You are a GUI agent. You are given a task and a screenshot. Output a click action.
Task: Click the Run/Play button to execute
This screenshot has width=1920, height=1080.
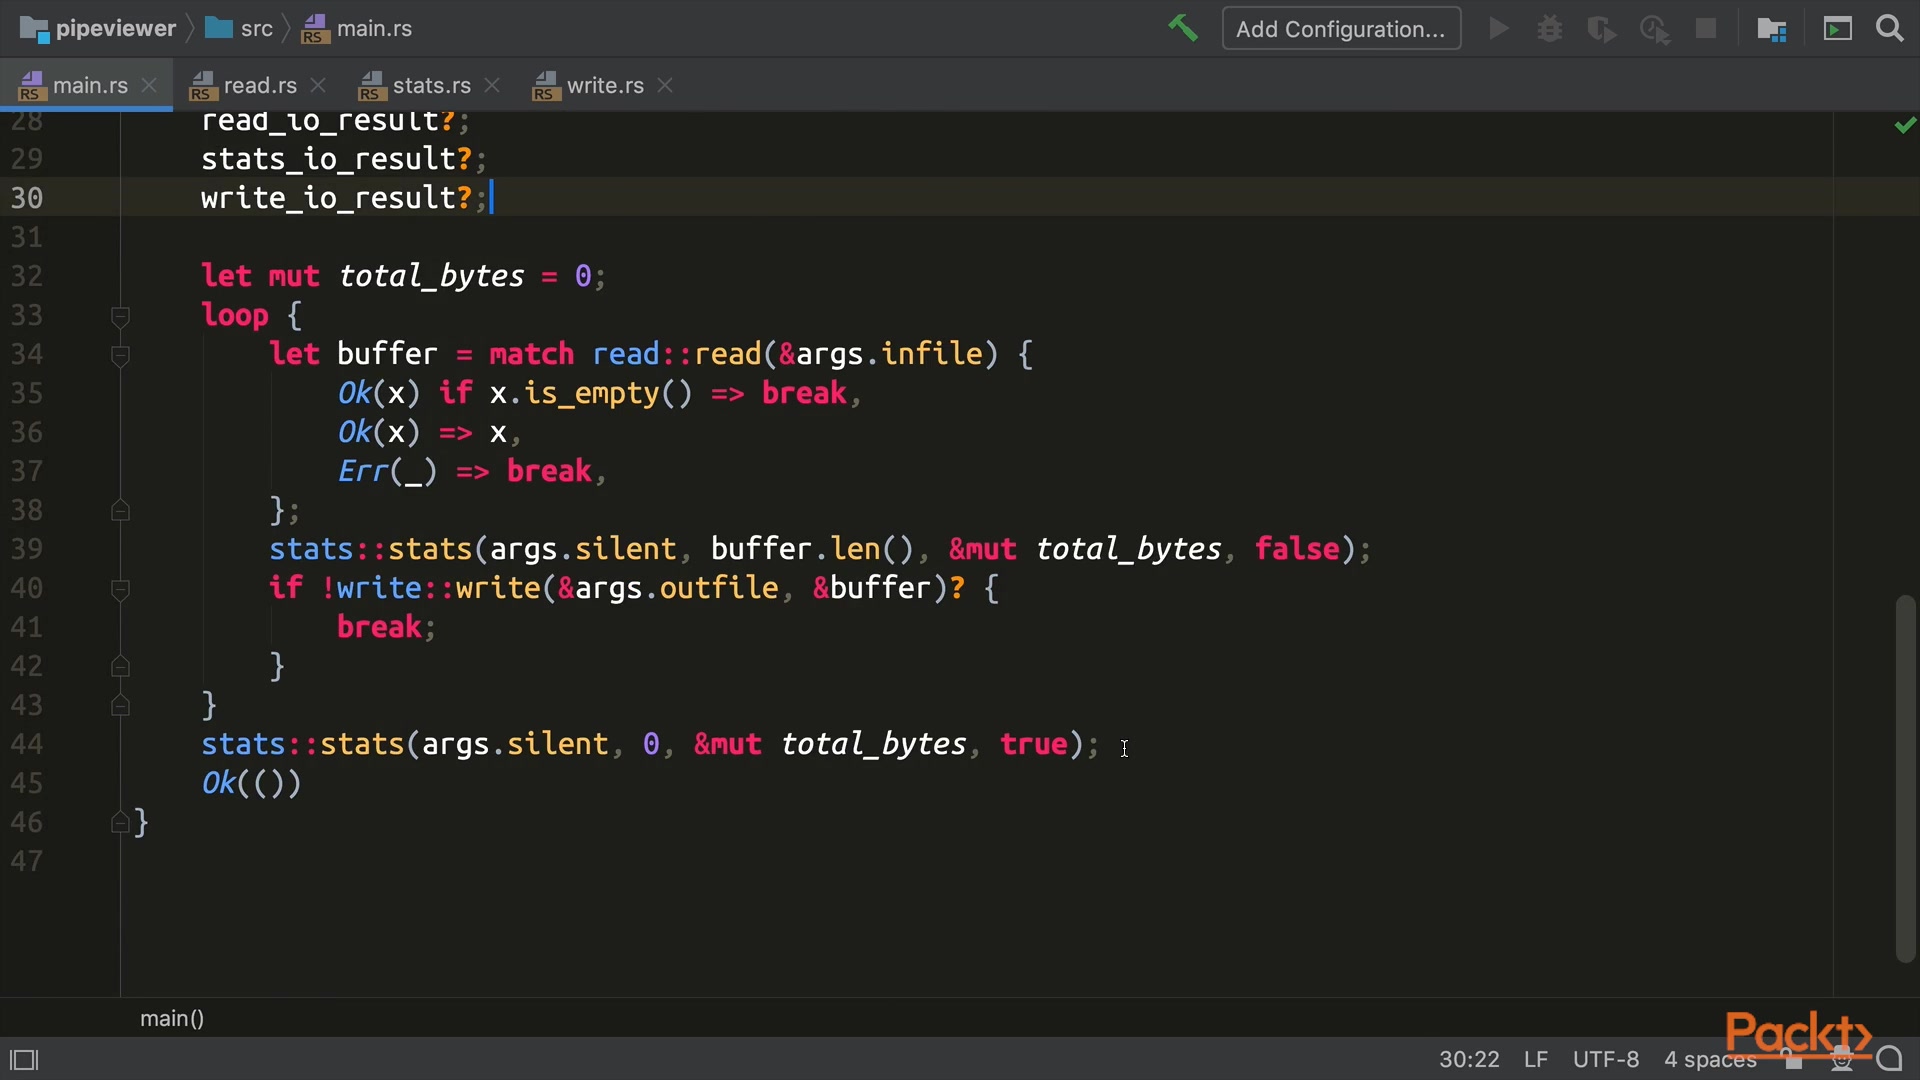pos(1498,28)
